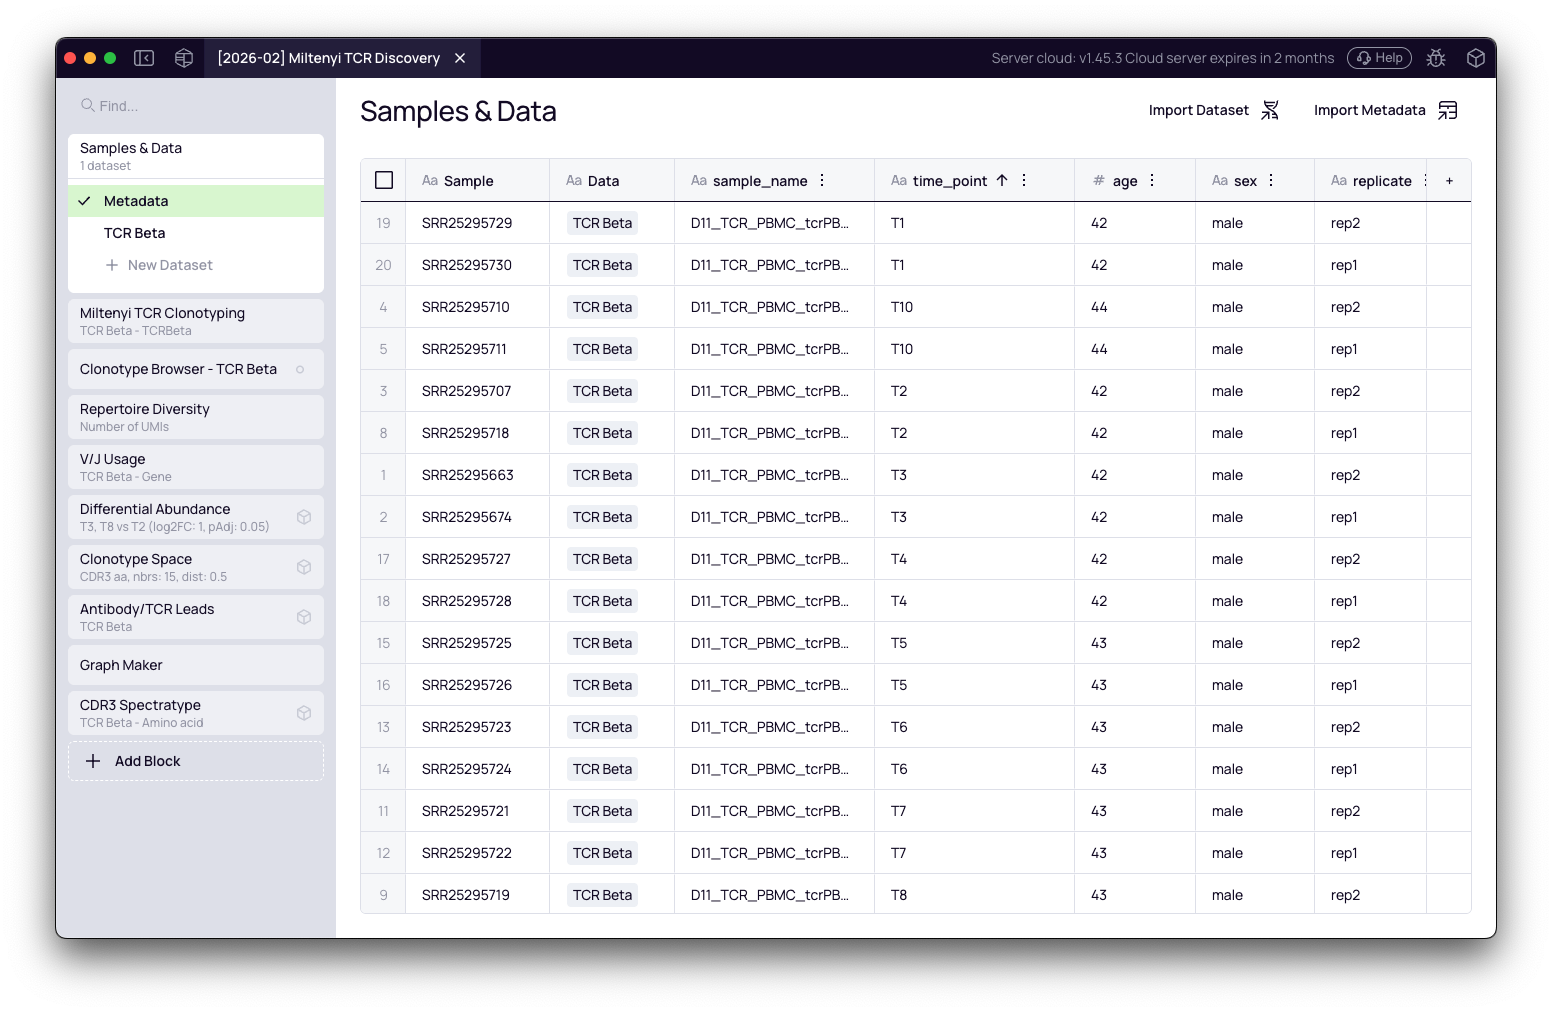Viewport: 1552px width, 1012px height.
Task: Select the TCR Beta dataset under Metadata
Action: tap(135, 232)
